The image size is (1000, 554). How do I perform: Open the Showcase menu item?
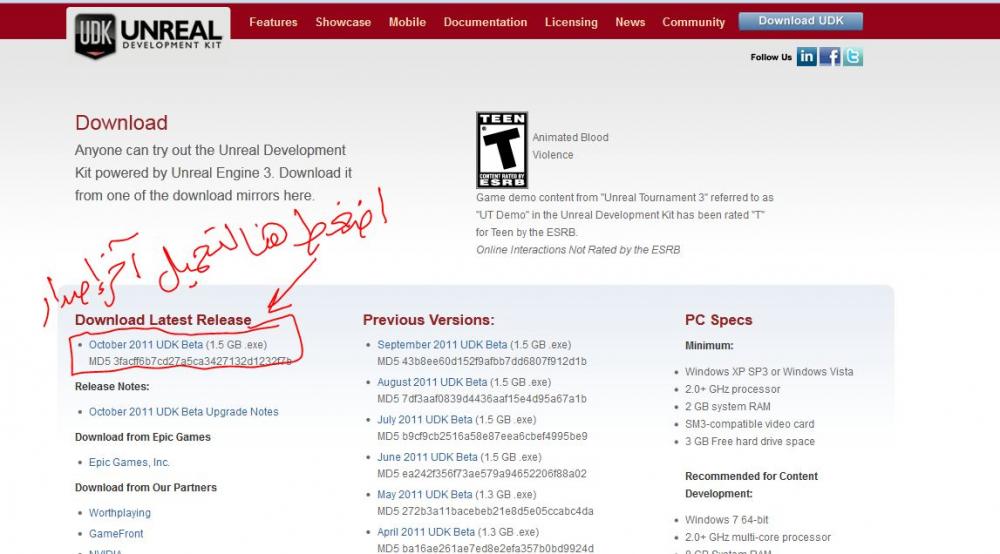(x=343, y=22)
